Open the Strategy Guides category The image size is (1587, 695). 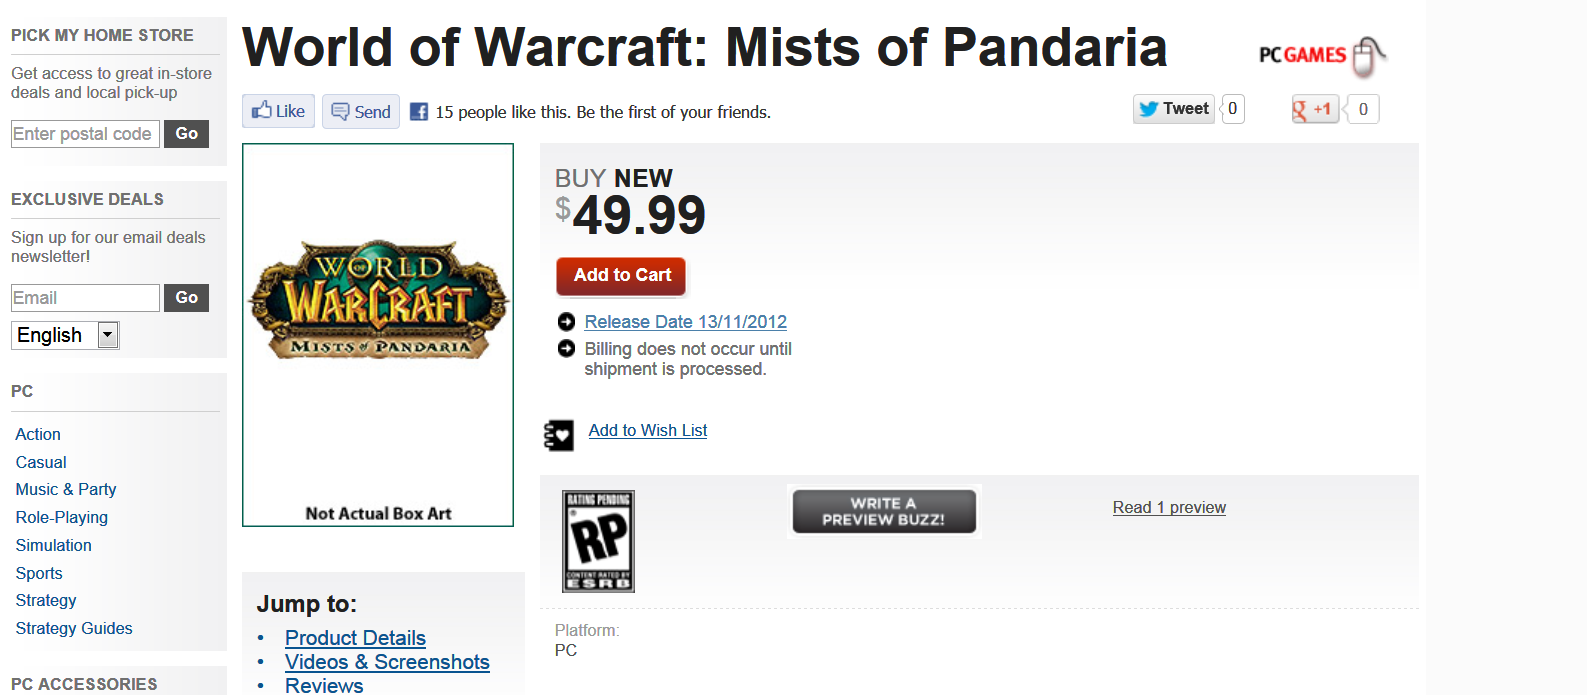pos(74,628)
